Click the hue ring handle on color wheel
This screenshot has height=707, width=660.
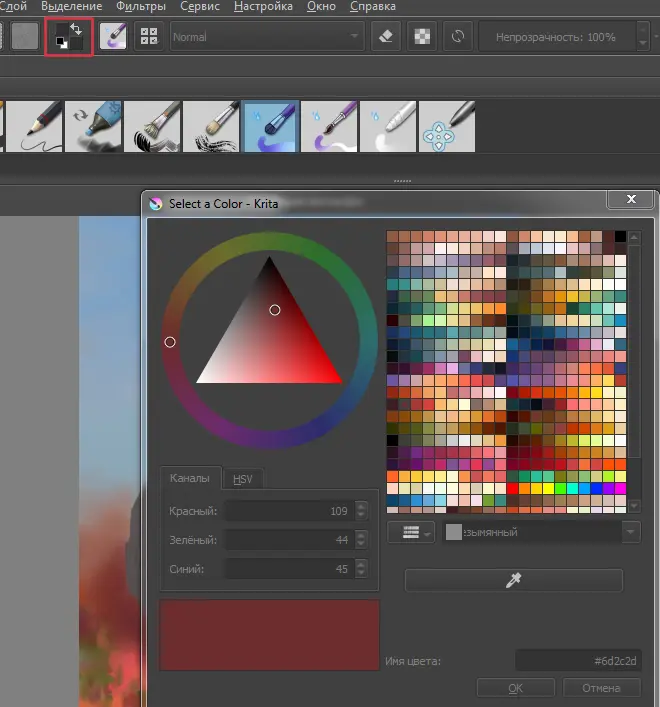[x=170, y=342]
